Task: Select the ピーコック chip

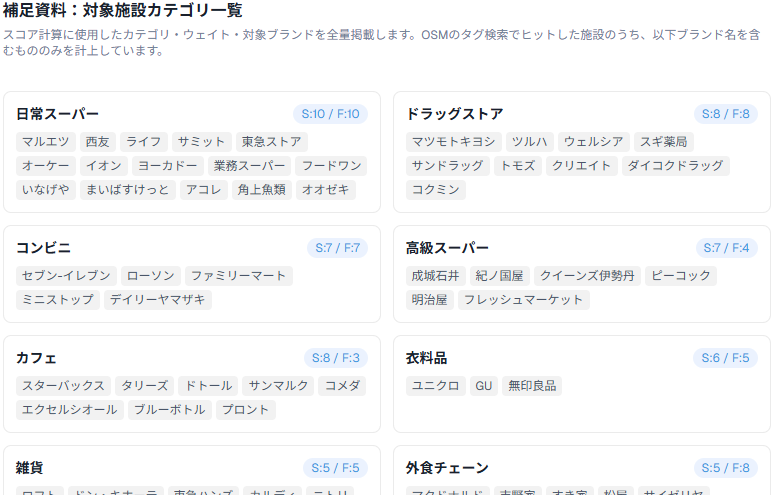Action: tap(681, 276)
